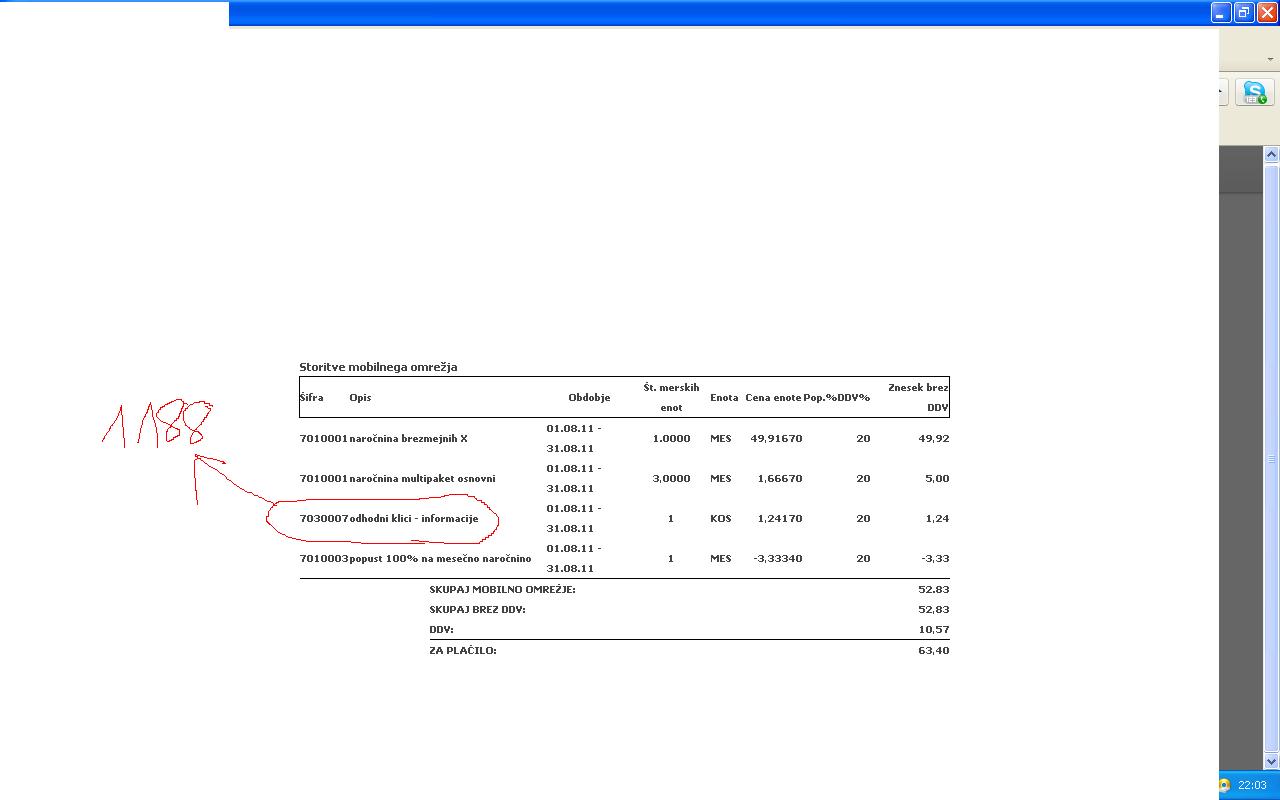The image size is (1280, 800).
Task: Click 'naročnina multipaket osnovni' description
Action: (x=422, y=478)
